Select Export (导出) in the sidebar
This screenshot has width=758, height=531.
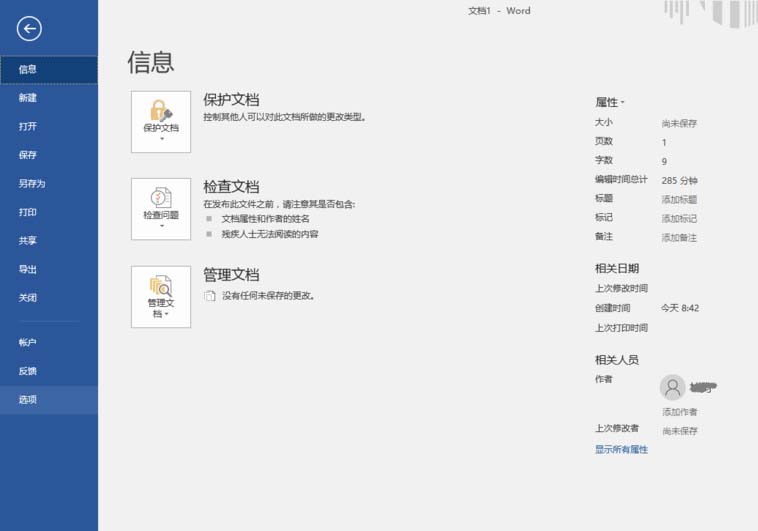[28, 269]
